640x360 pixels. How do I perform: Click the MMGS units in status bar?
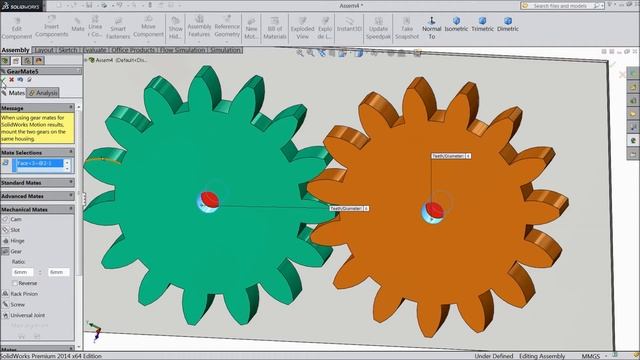590,356
